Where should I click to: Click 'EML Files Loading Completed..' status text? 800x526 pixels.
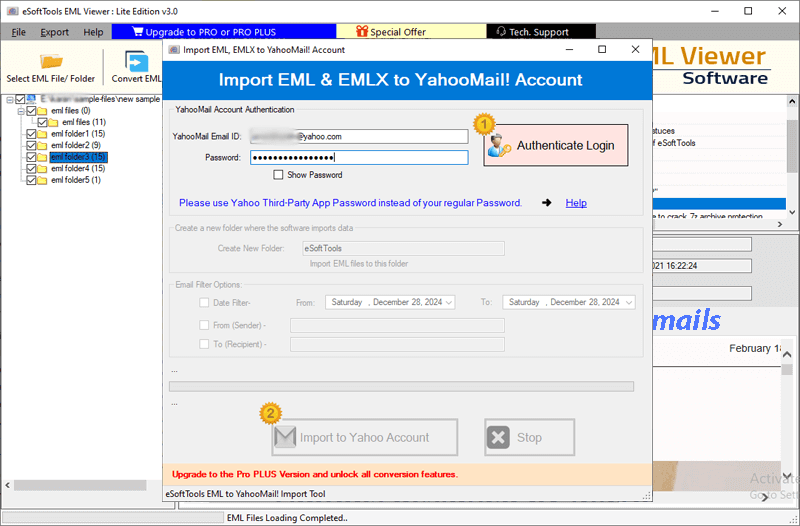coord(287,518)
